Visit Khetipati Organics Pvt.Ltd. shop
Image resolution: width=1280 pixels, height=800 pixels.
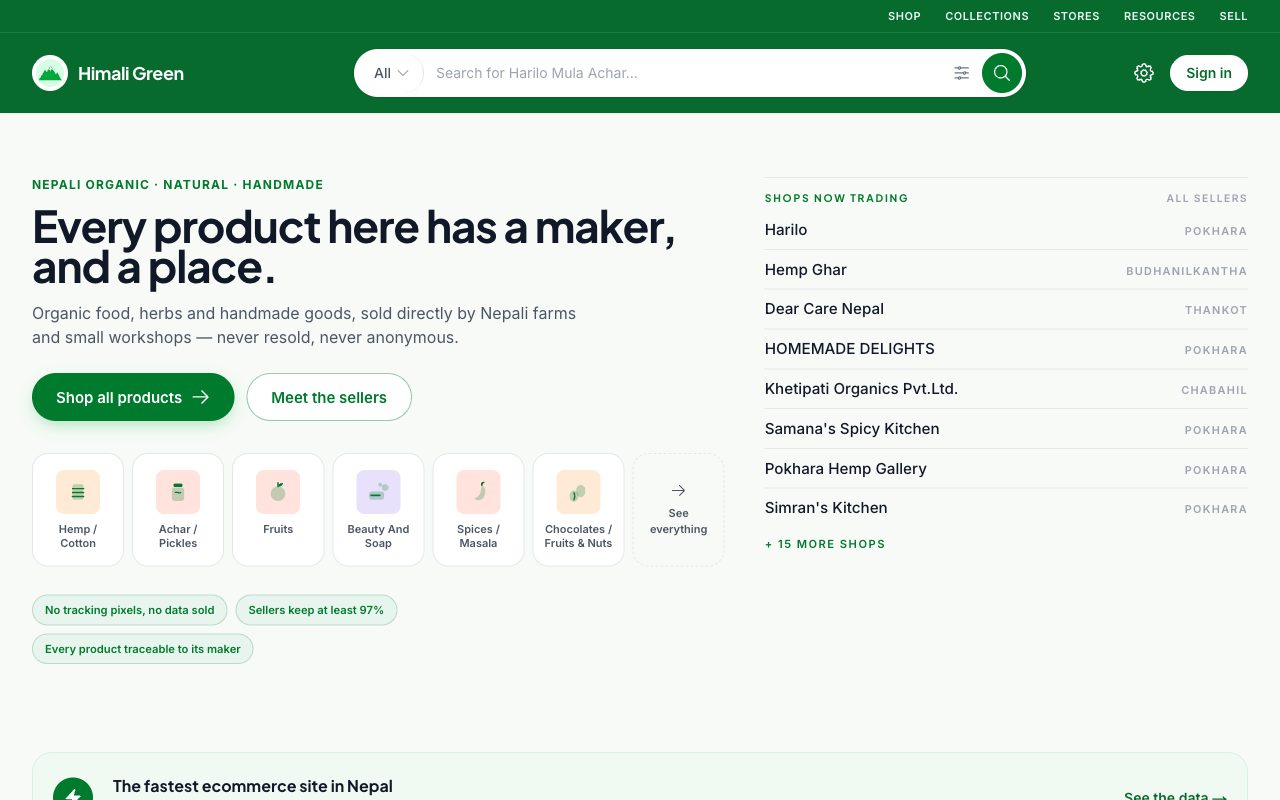coord(1006,389)
